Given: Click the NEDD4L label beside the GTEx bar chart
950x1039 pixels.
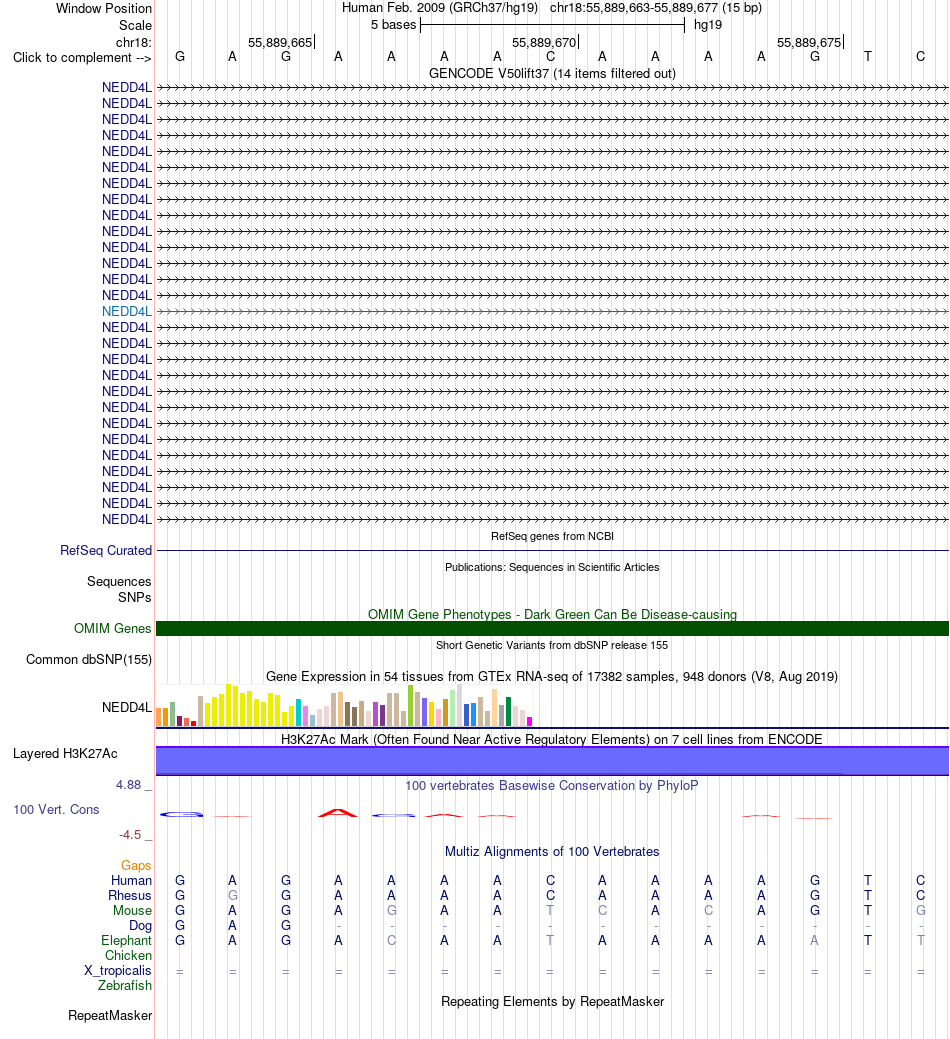Looking at the screenshot, I should pos(127,708).
